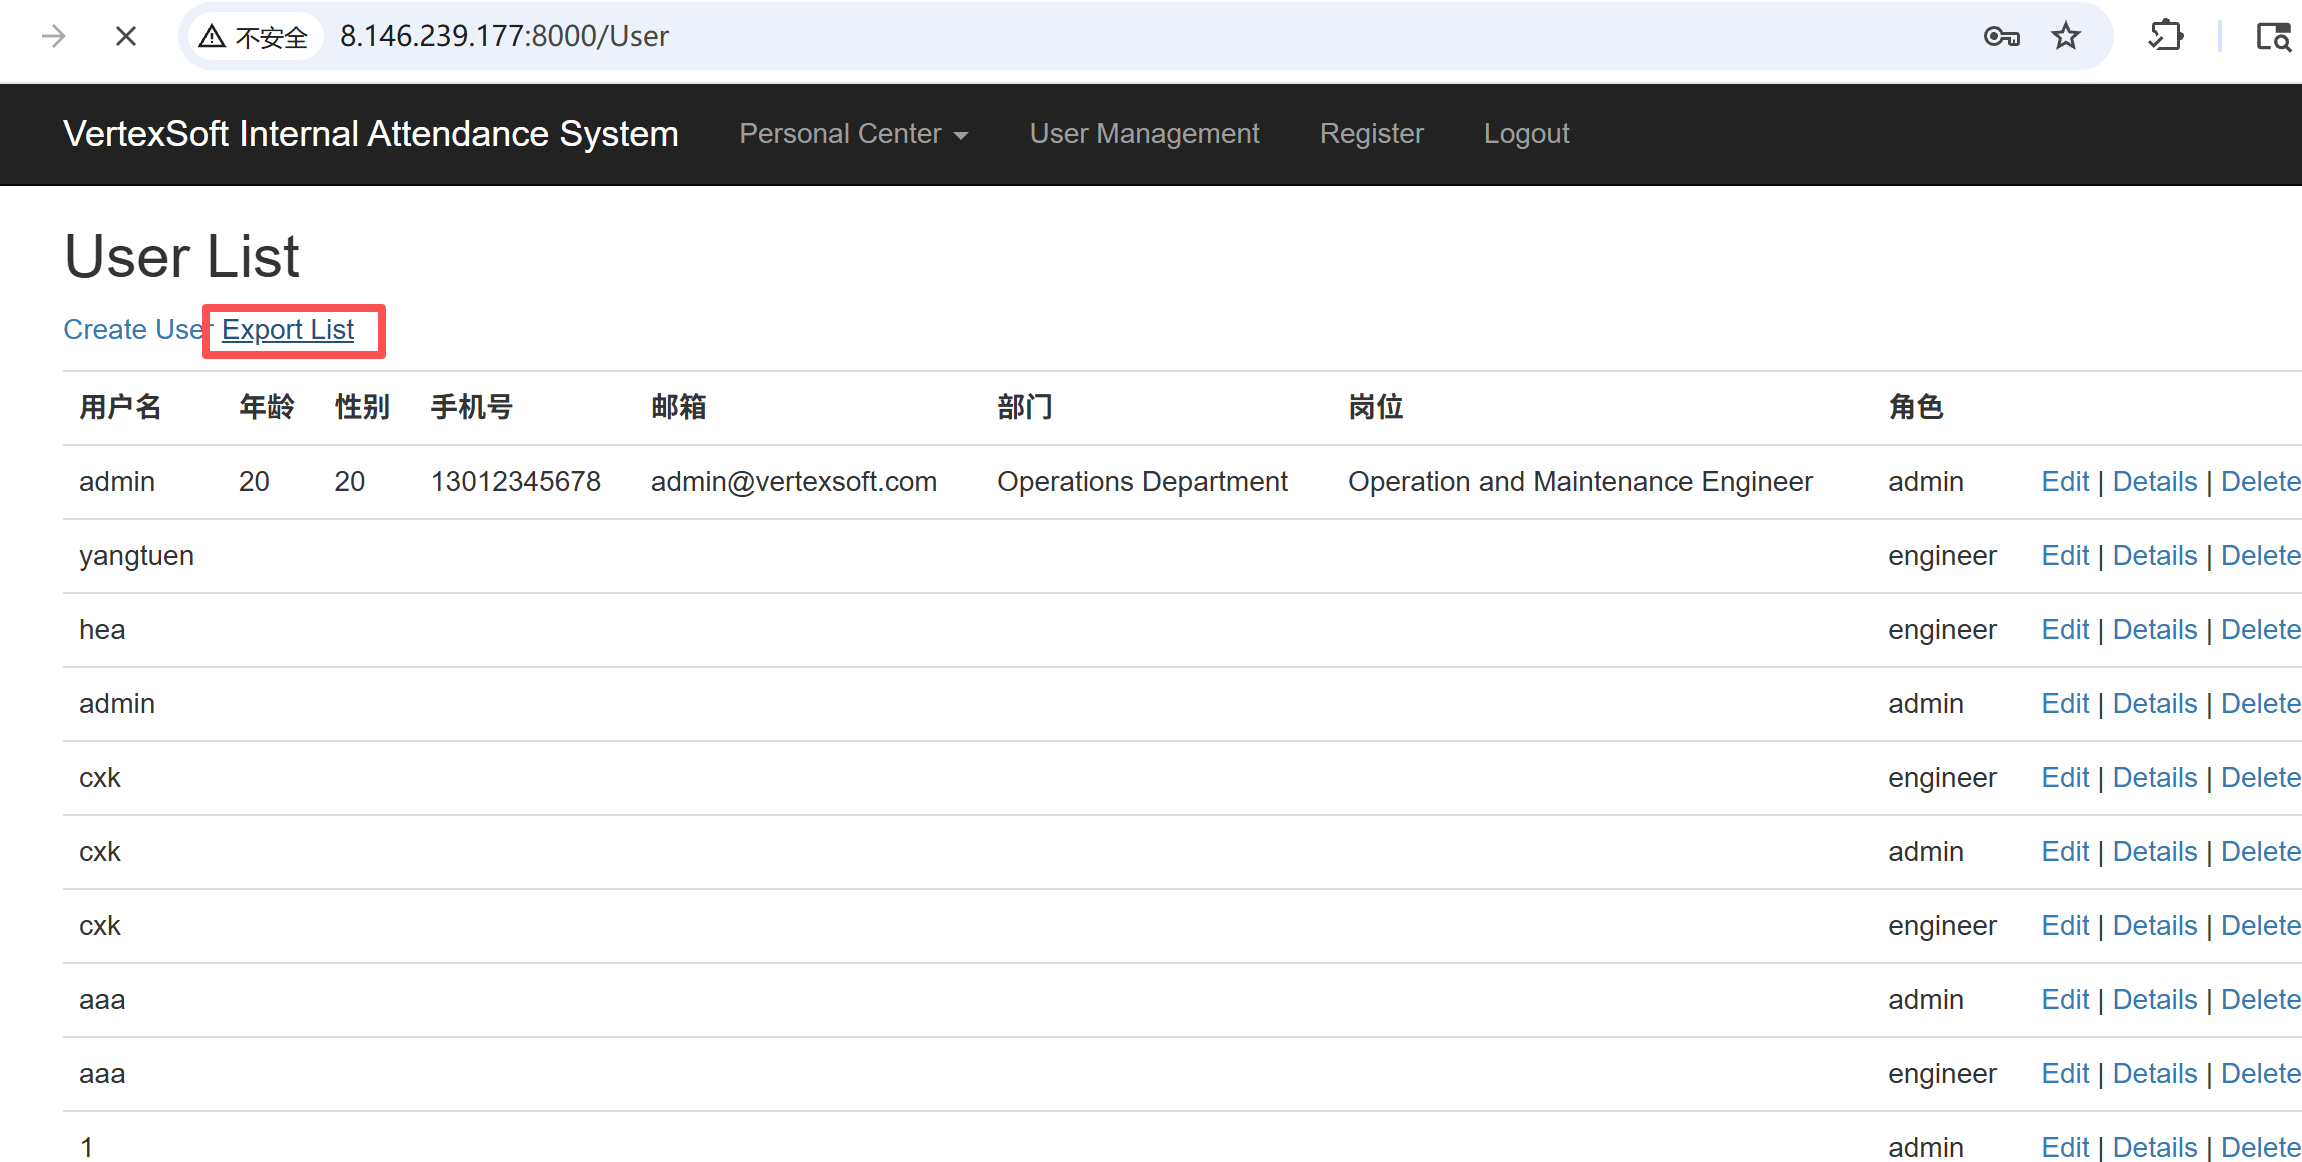2302x1162 pixels.
Task: Click VertexSoft Internal Attendance System brand
Action: click(x=371, y=133)
